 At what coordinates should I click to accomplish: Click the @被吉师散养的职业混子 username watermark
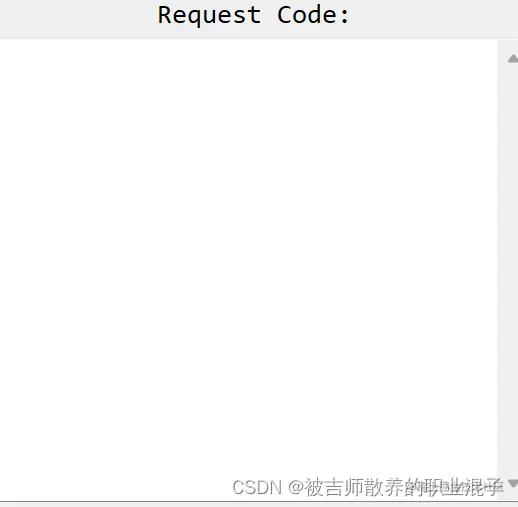click(x=396, y=487)
